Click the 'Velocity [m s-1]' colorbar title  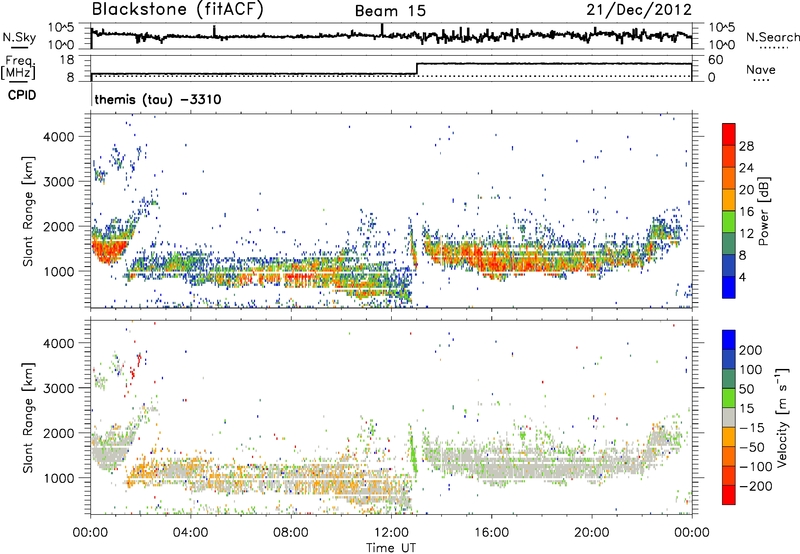pos(781,417)
